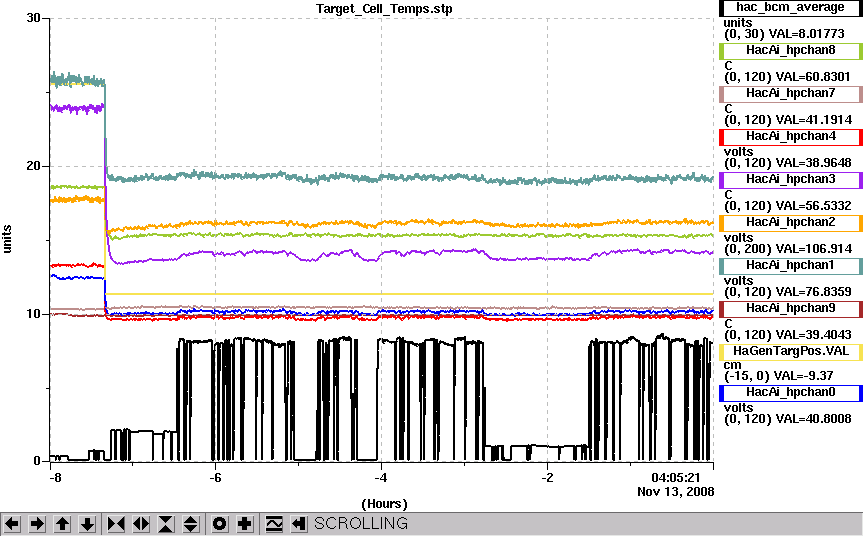Image resolution: width=863 pixels, height=536 pixels.
Task: Click the vertical units y-axis label
Action: (8, 239)
